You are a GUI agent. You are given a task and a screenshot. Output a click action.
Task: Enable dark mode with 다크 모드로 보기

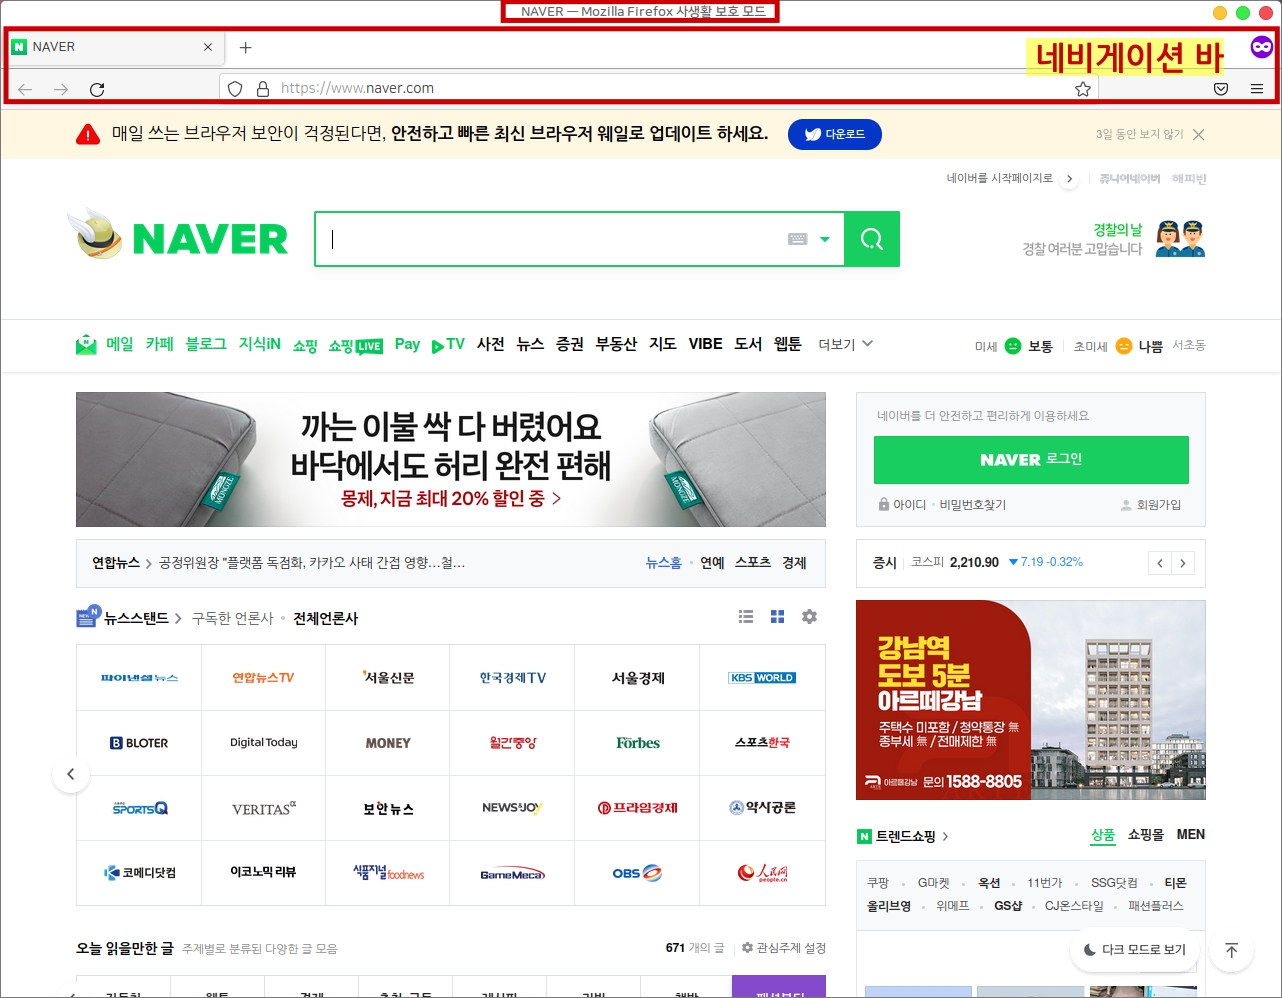pyautogui.click(x=1134, y=949)
